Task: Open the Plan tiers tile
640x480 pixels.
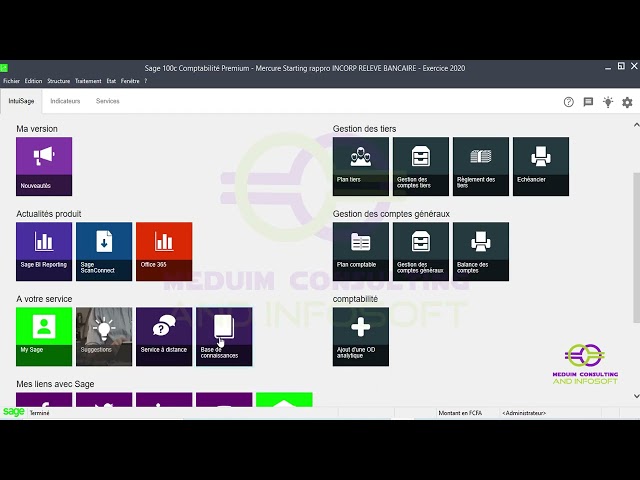Action: pyautogui.click(x=361, y=167)
